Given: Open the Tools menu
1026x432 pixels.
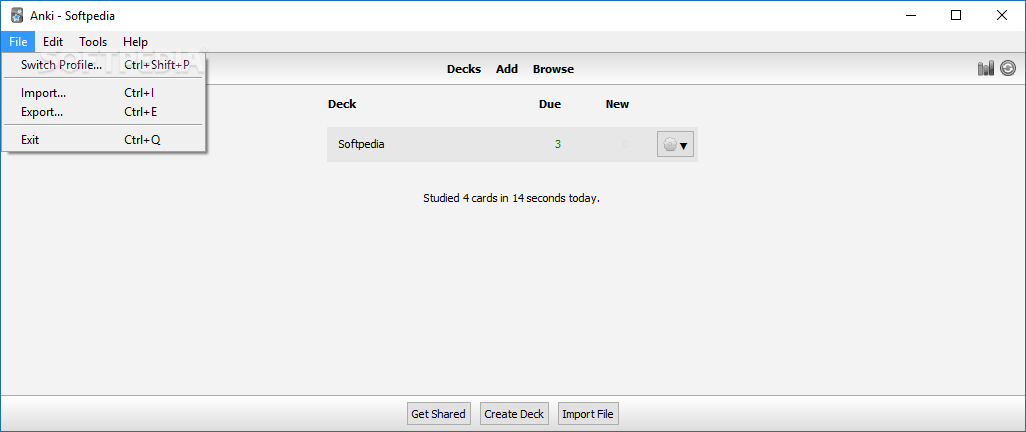Looking at the screenshot, I should (x=93, y=42).
